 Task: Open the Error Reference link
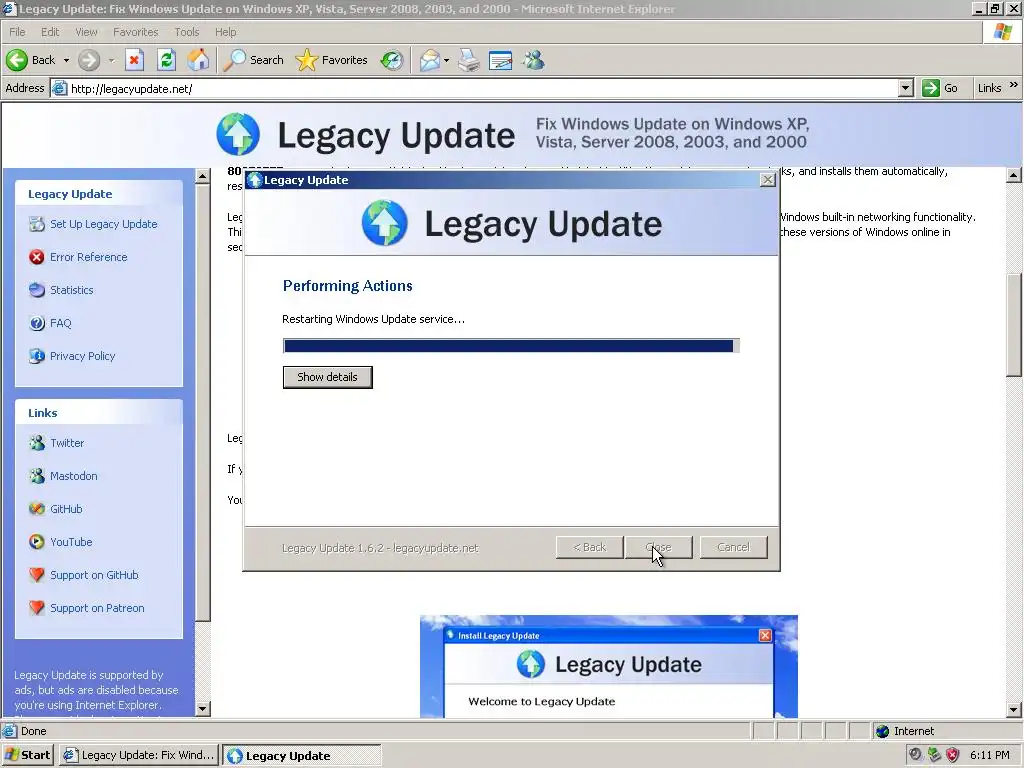pos(89,257)
